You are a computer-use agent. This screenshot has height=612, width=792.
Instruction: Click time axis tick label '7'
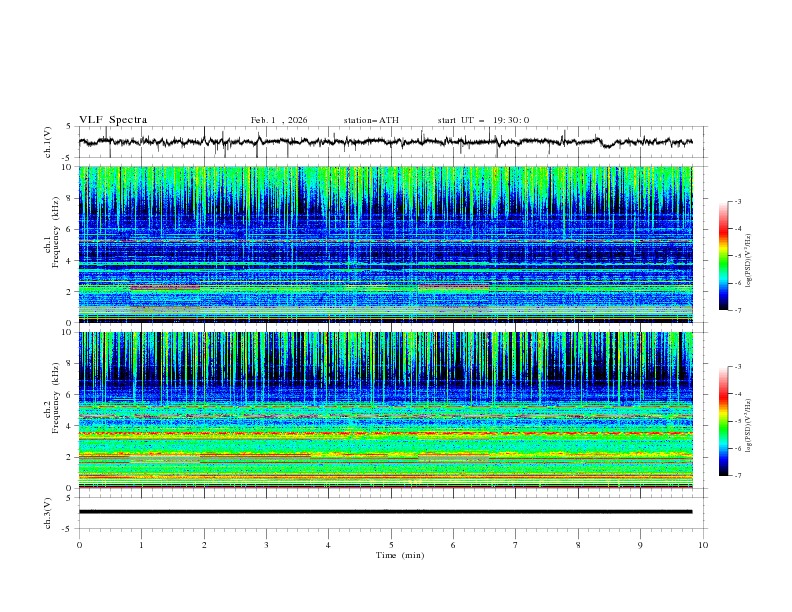(x=516, y=545)
